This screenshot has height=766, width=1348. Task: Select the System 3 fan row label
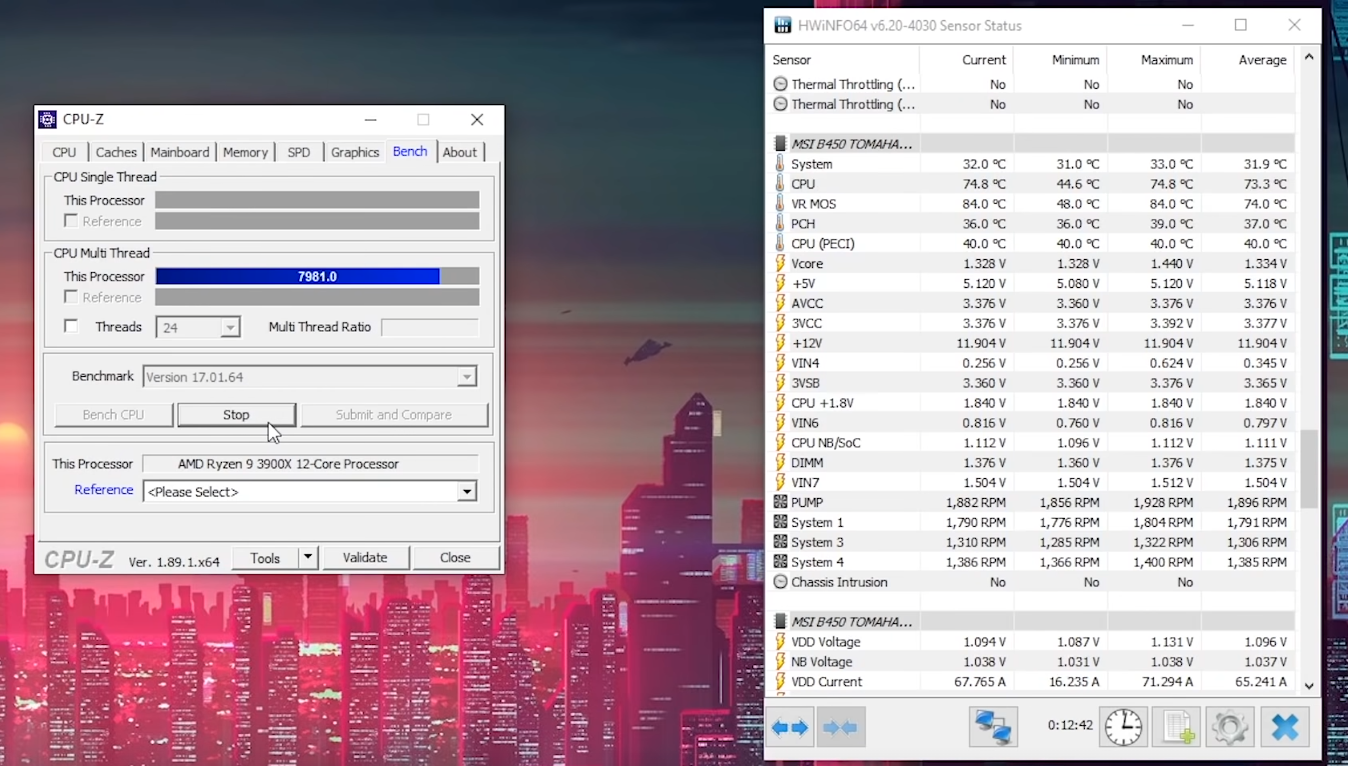[817, 542]
